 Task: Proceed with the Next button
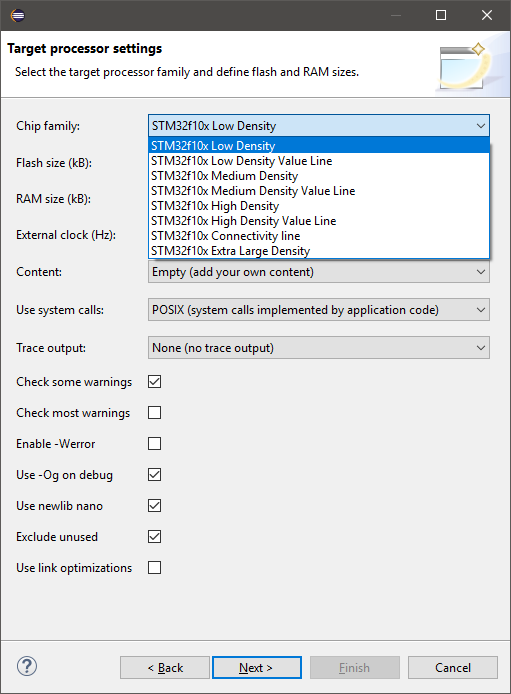click(257, 667)
